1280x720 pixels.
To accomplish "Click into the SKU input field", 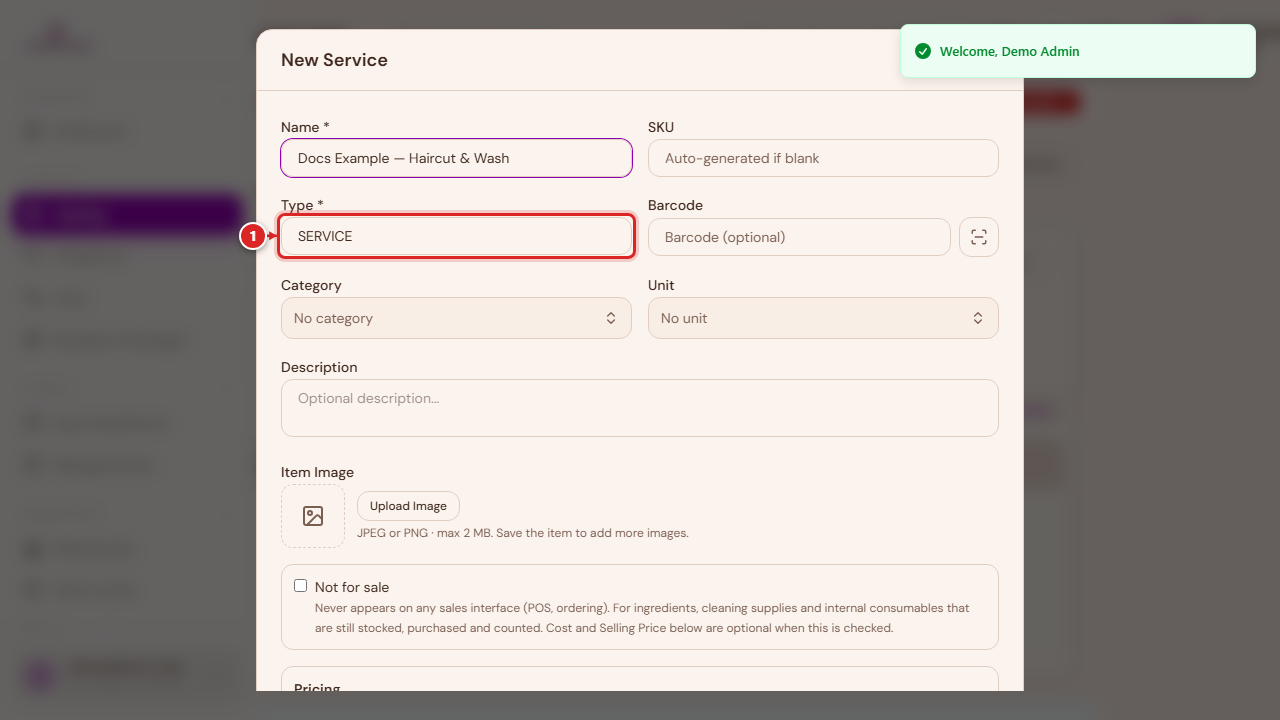I will pyautogui.click(x=823, y=158).
